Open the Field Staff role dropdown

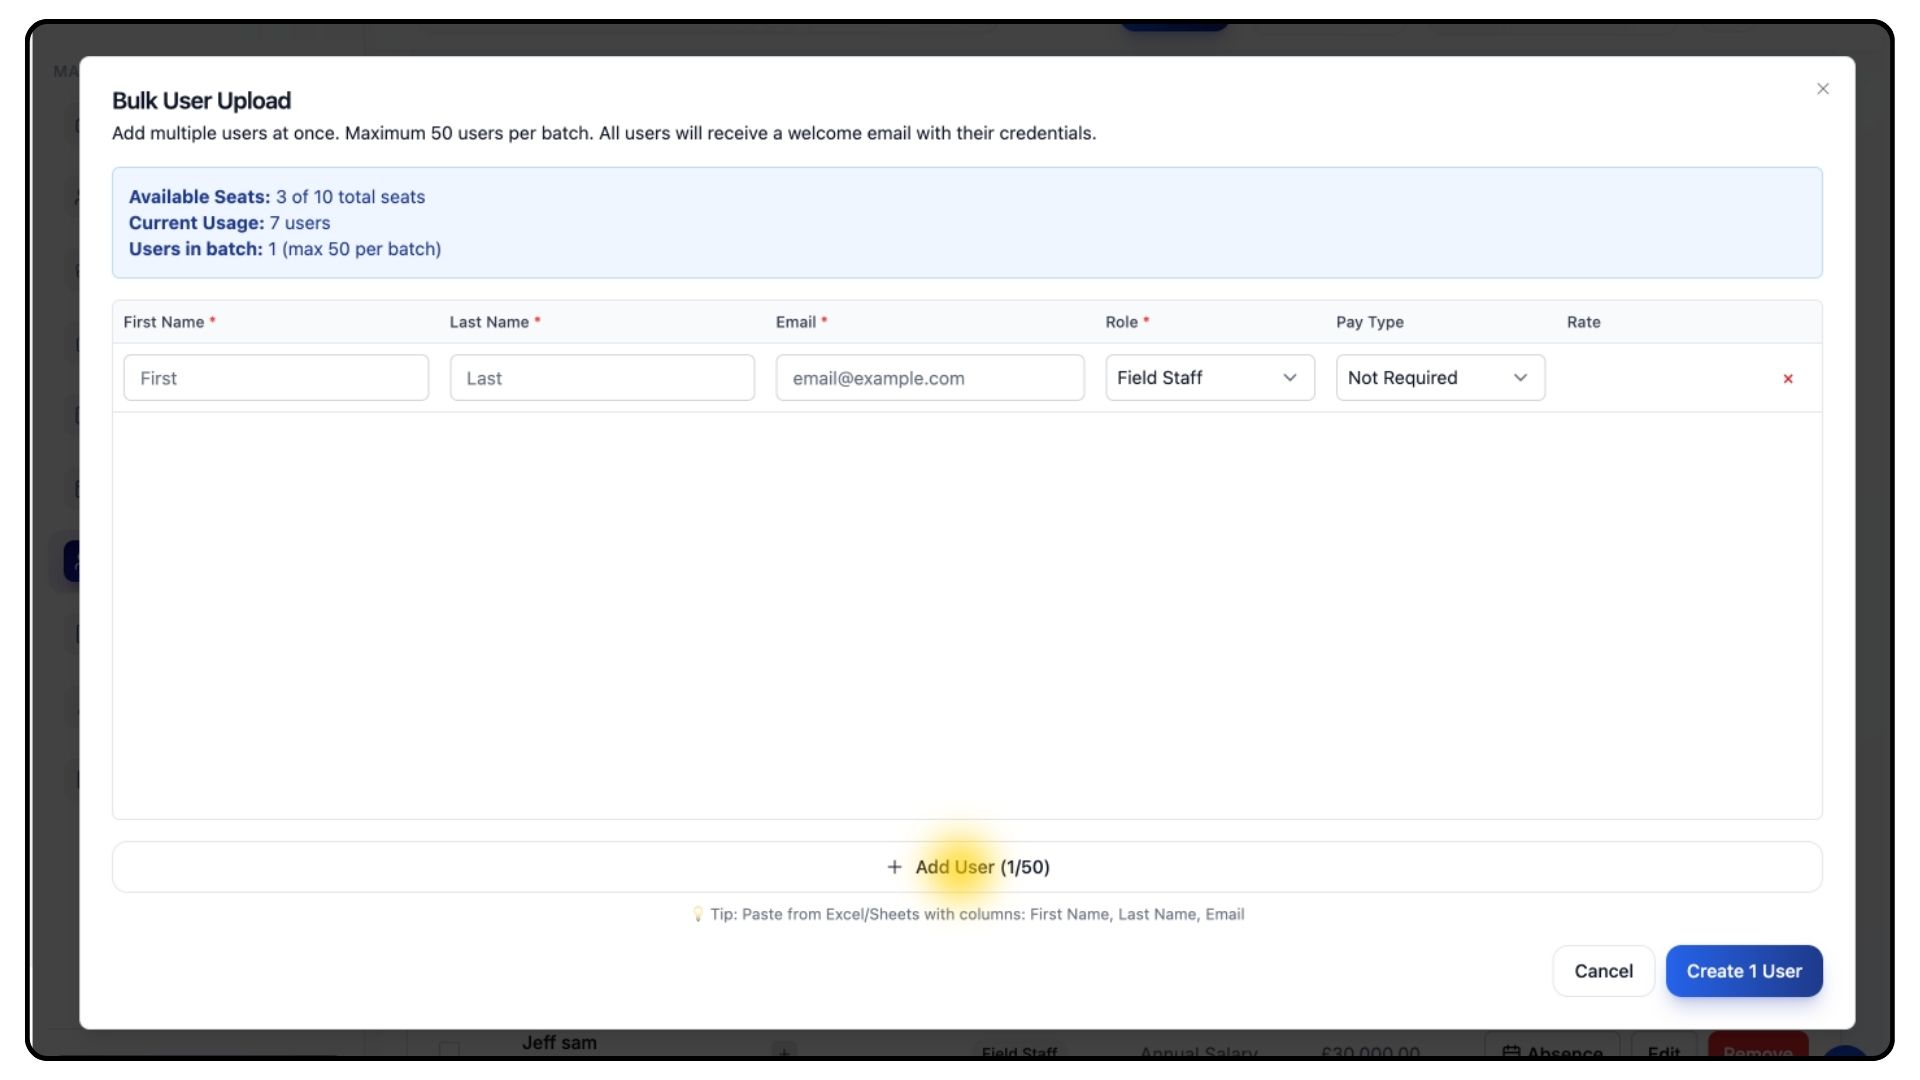(x=1209, y=378)
